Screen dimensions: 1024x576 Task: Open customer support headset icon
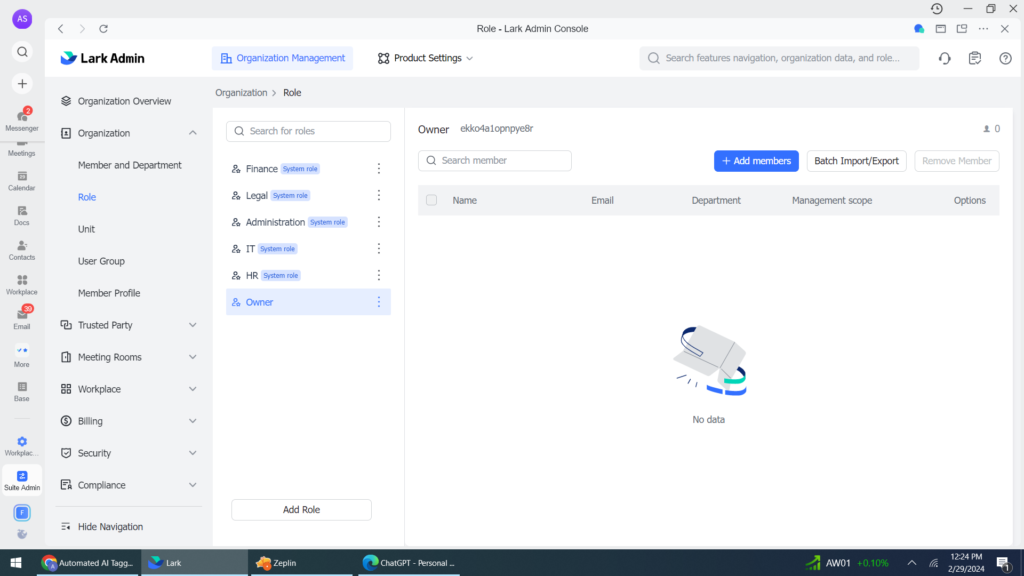tap(944, 58)
